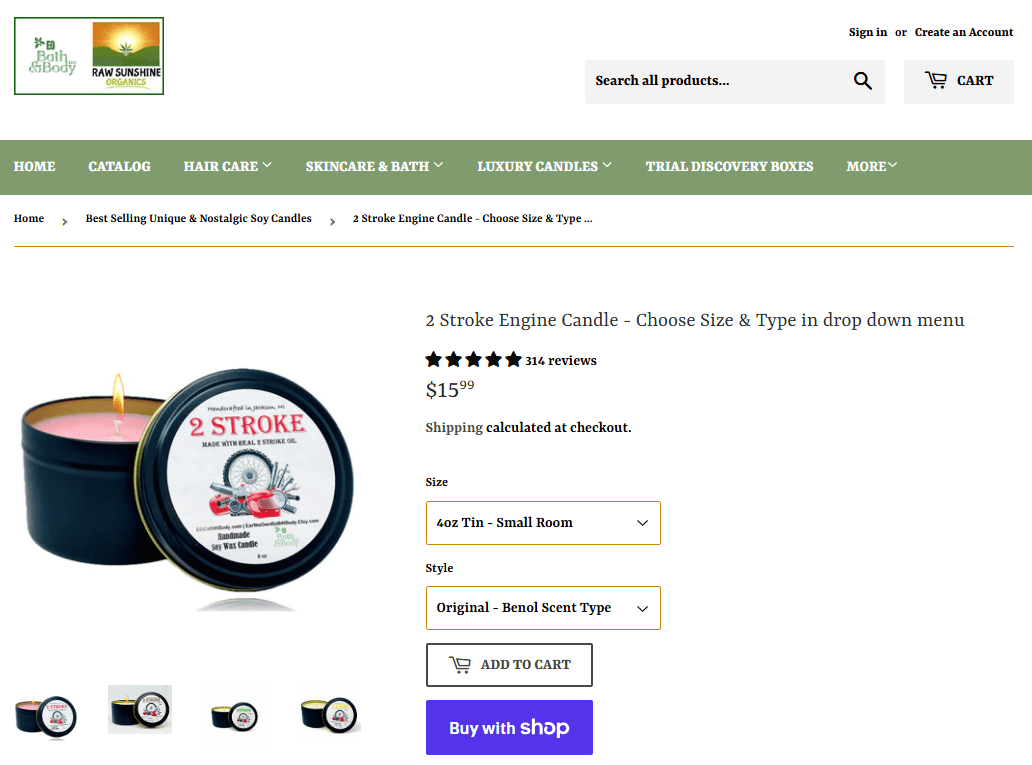Image resolution: width=1032 pixels, height=765 pixels.
Task: Open the 314 reviews link
Action: tap(561, 361)
